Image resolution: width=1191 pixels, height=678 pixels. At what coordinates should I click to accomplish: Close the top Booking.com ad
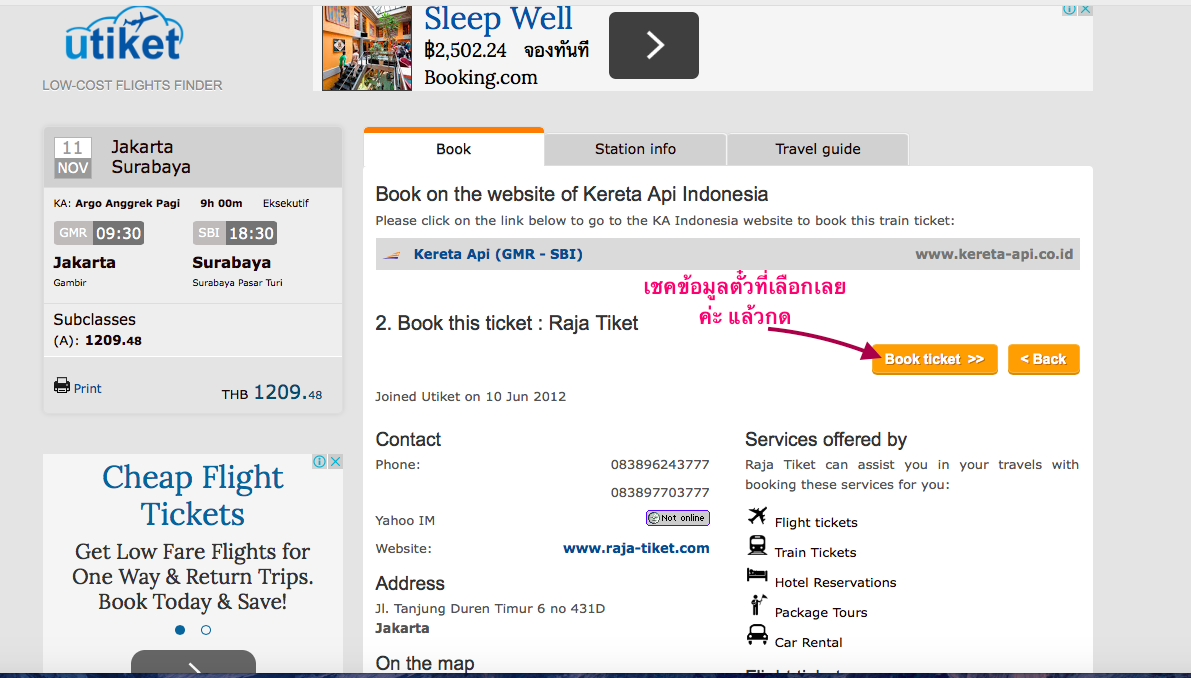click(x=1085, y=10)
